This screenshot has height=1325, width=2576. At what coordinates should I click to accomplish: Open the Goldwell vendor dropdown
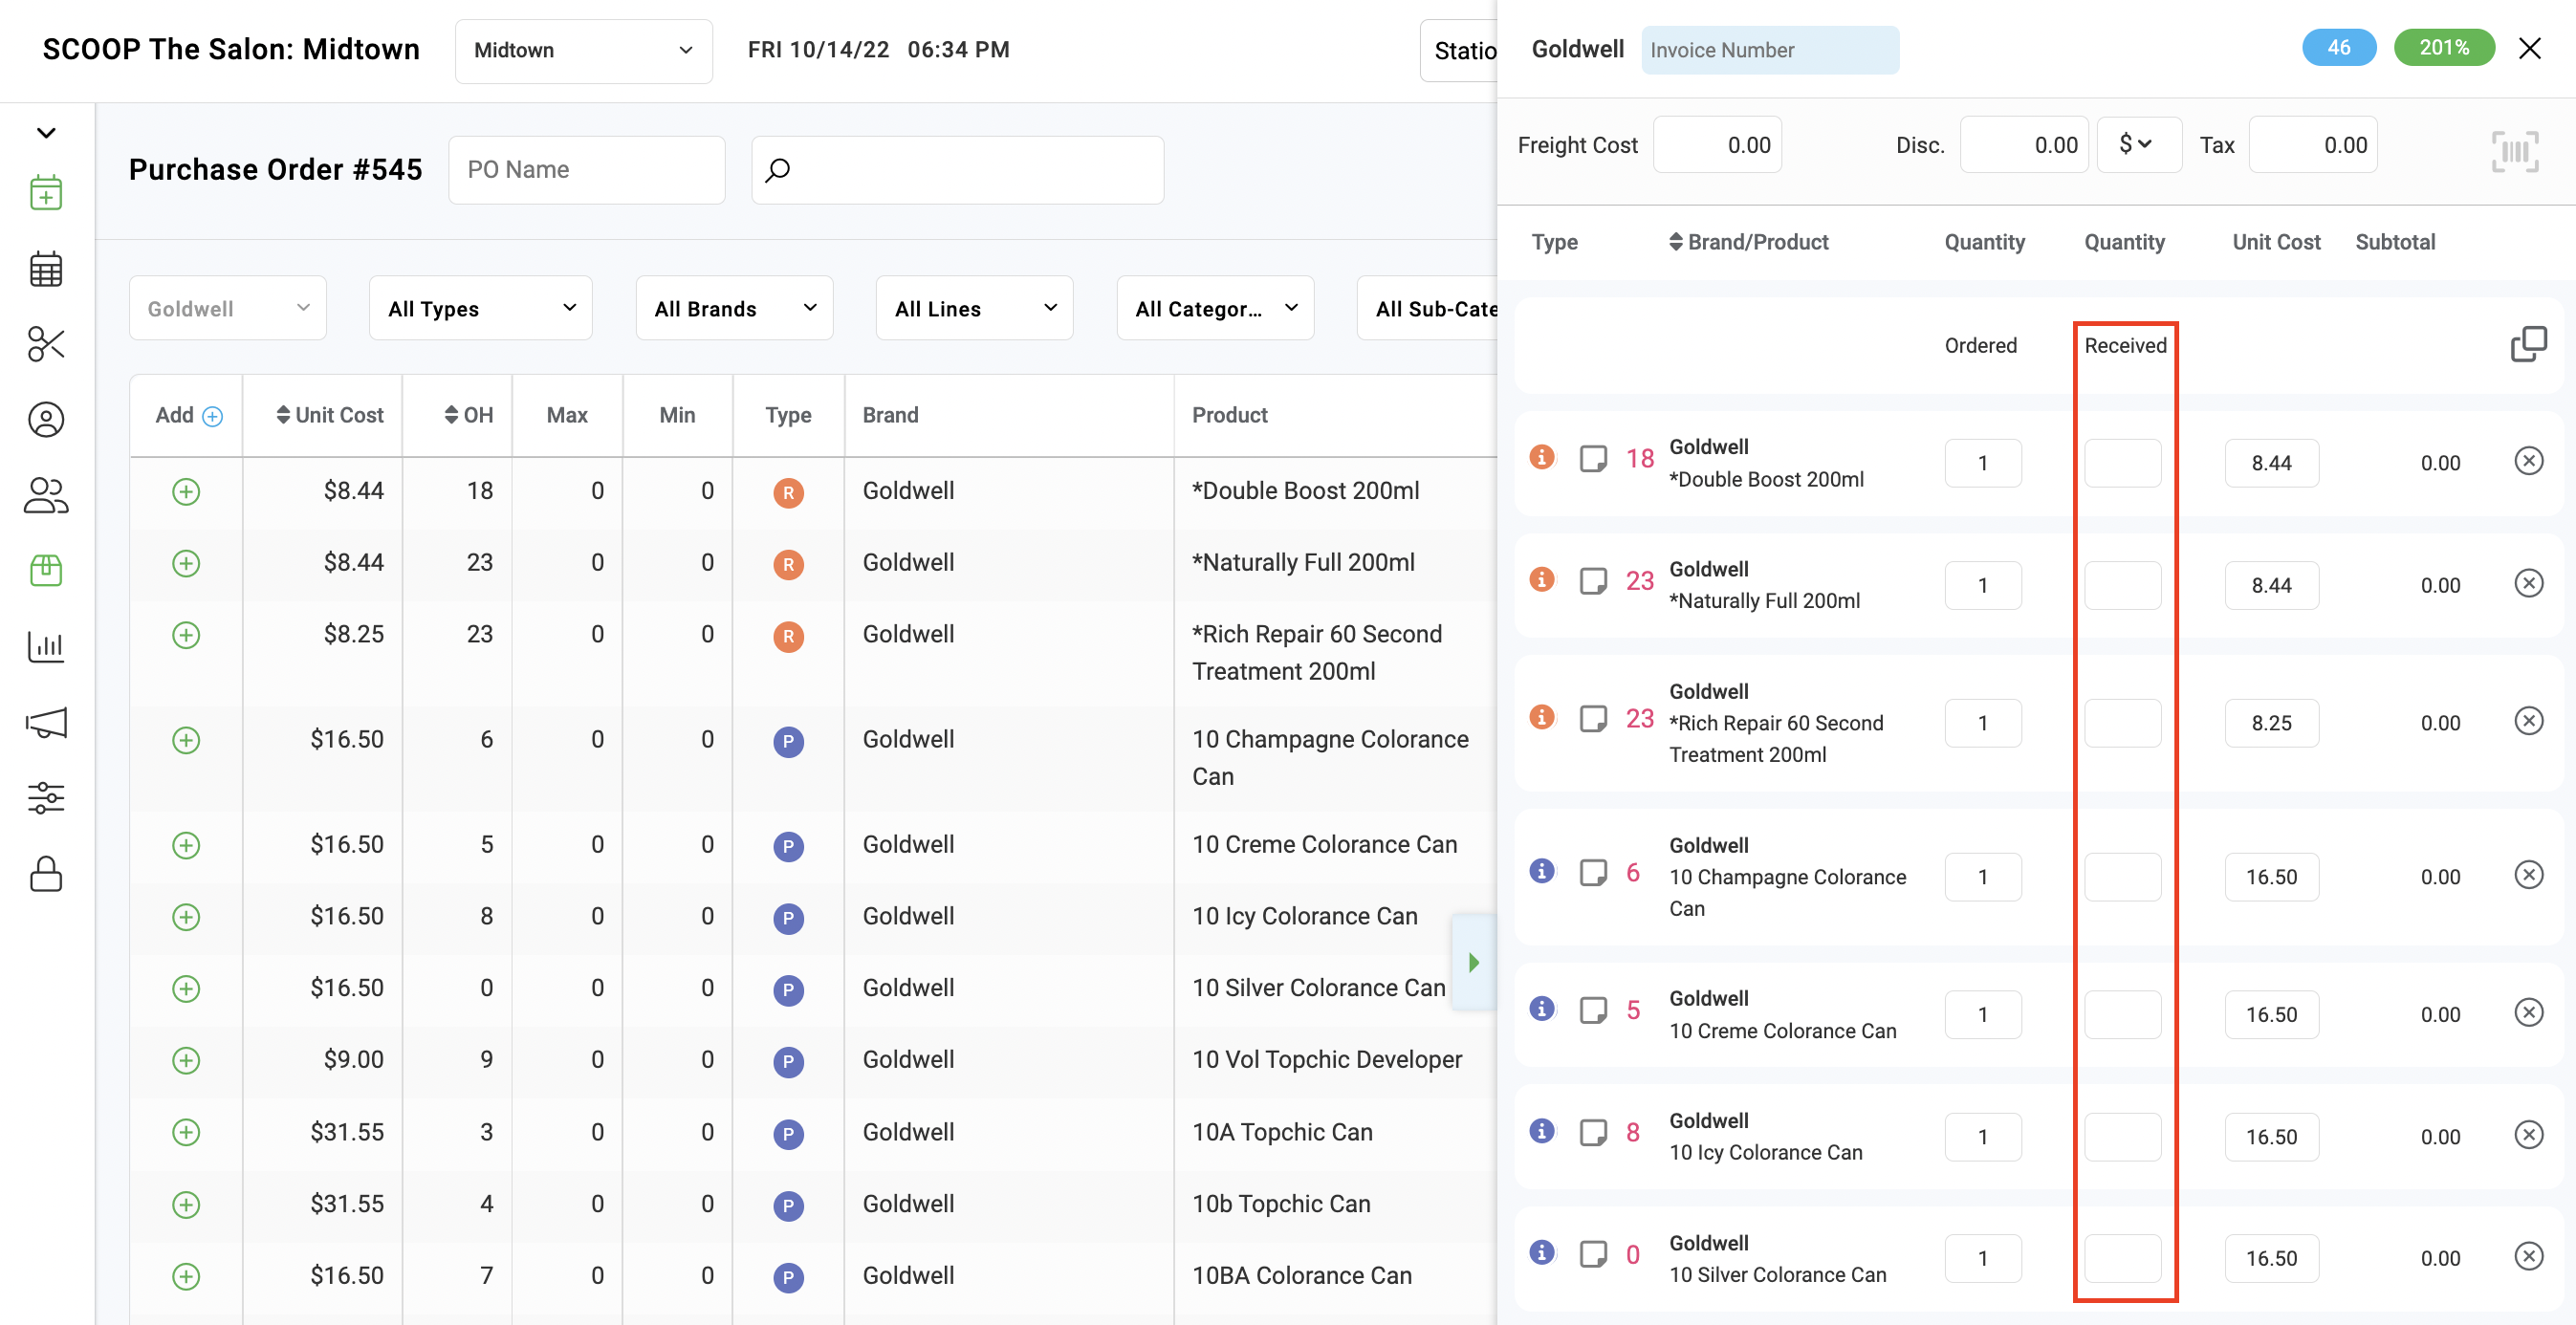(x=228, y=309)
